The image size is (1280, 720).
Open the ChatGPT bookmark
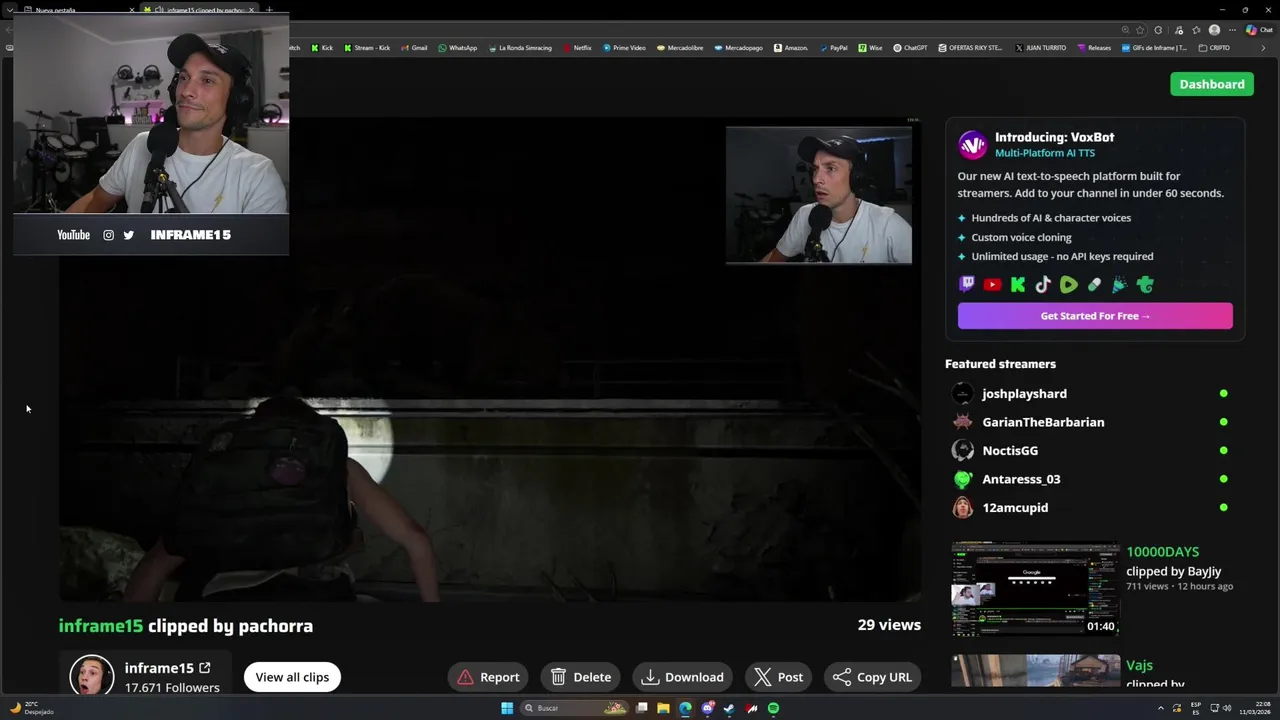pos(910,48)
